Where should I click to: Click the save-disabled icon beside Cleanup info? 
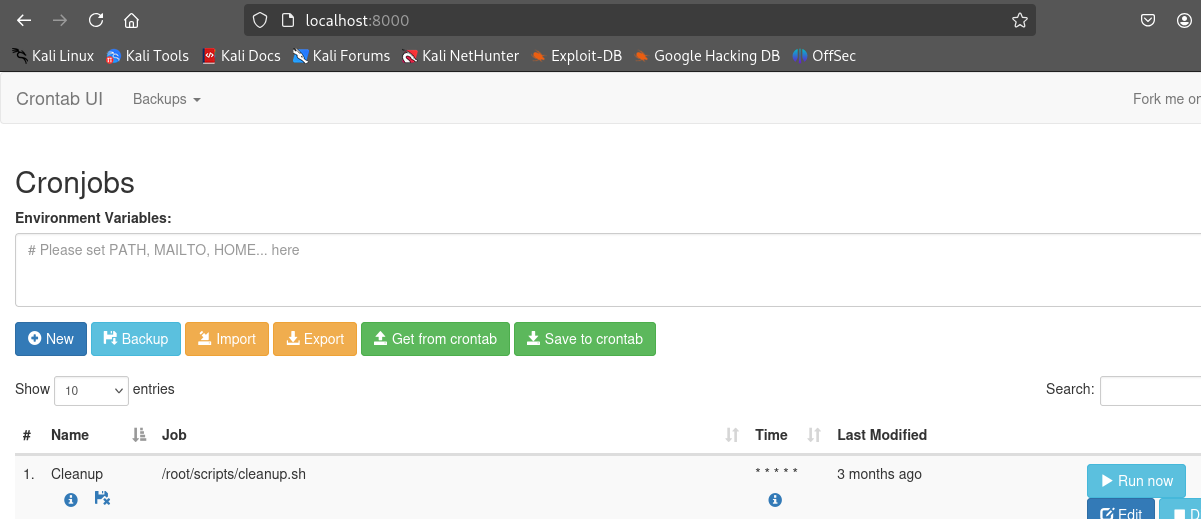102,498
